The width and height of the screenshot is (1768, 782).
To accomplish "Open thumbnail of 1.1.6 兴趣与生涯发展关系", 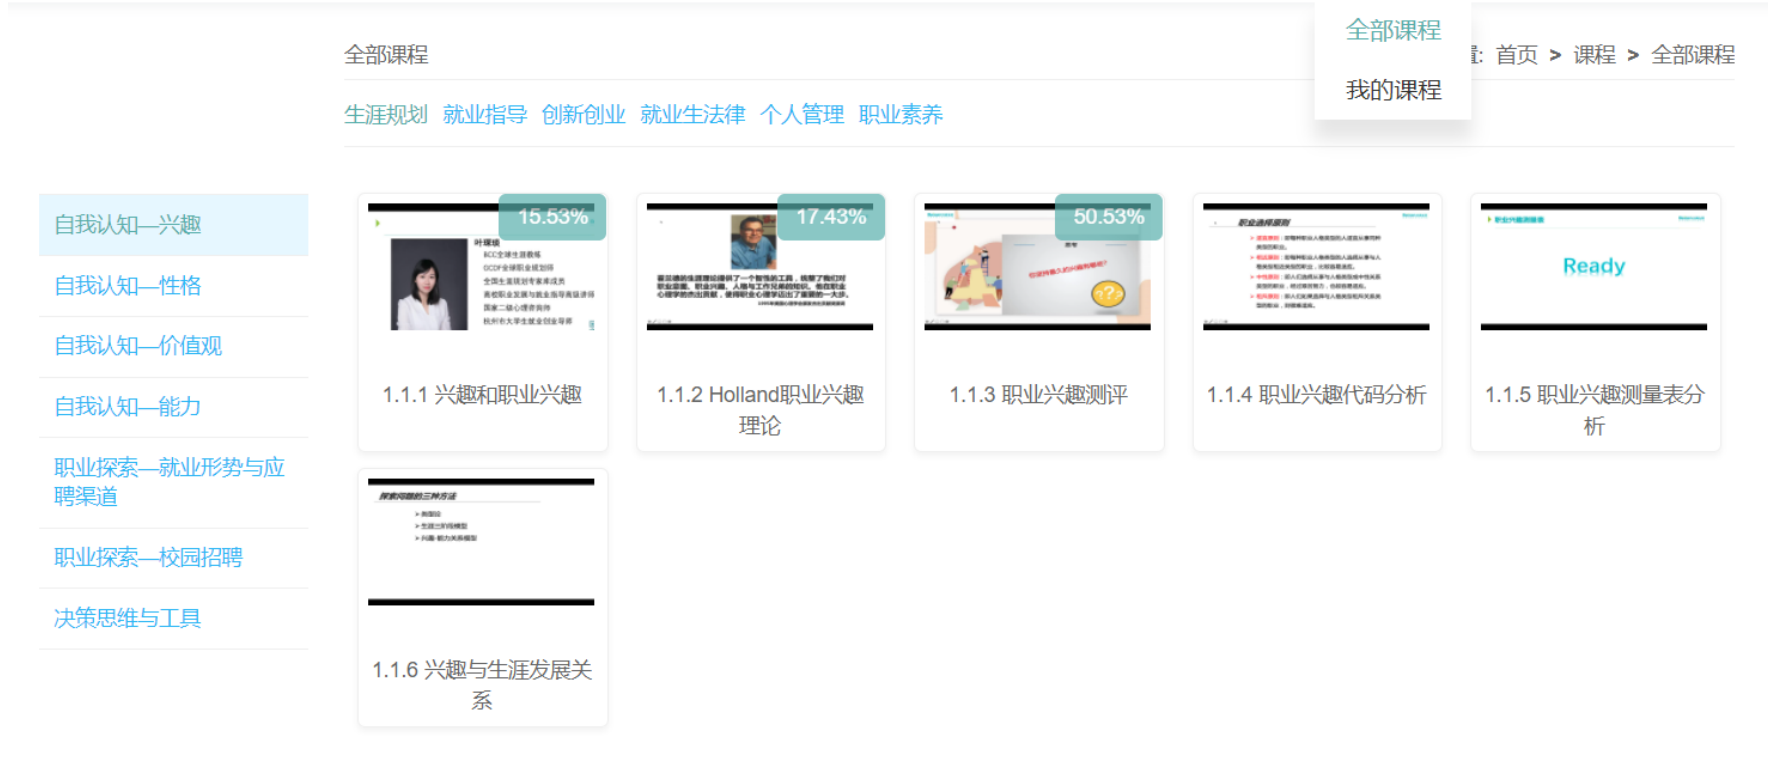I will [481, 542].
